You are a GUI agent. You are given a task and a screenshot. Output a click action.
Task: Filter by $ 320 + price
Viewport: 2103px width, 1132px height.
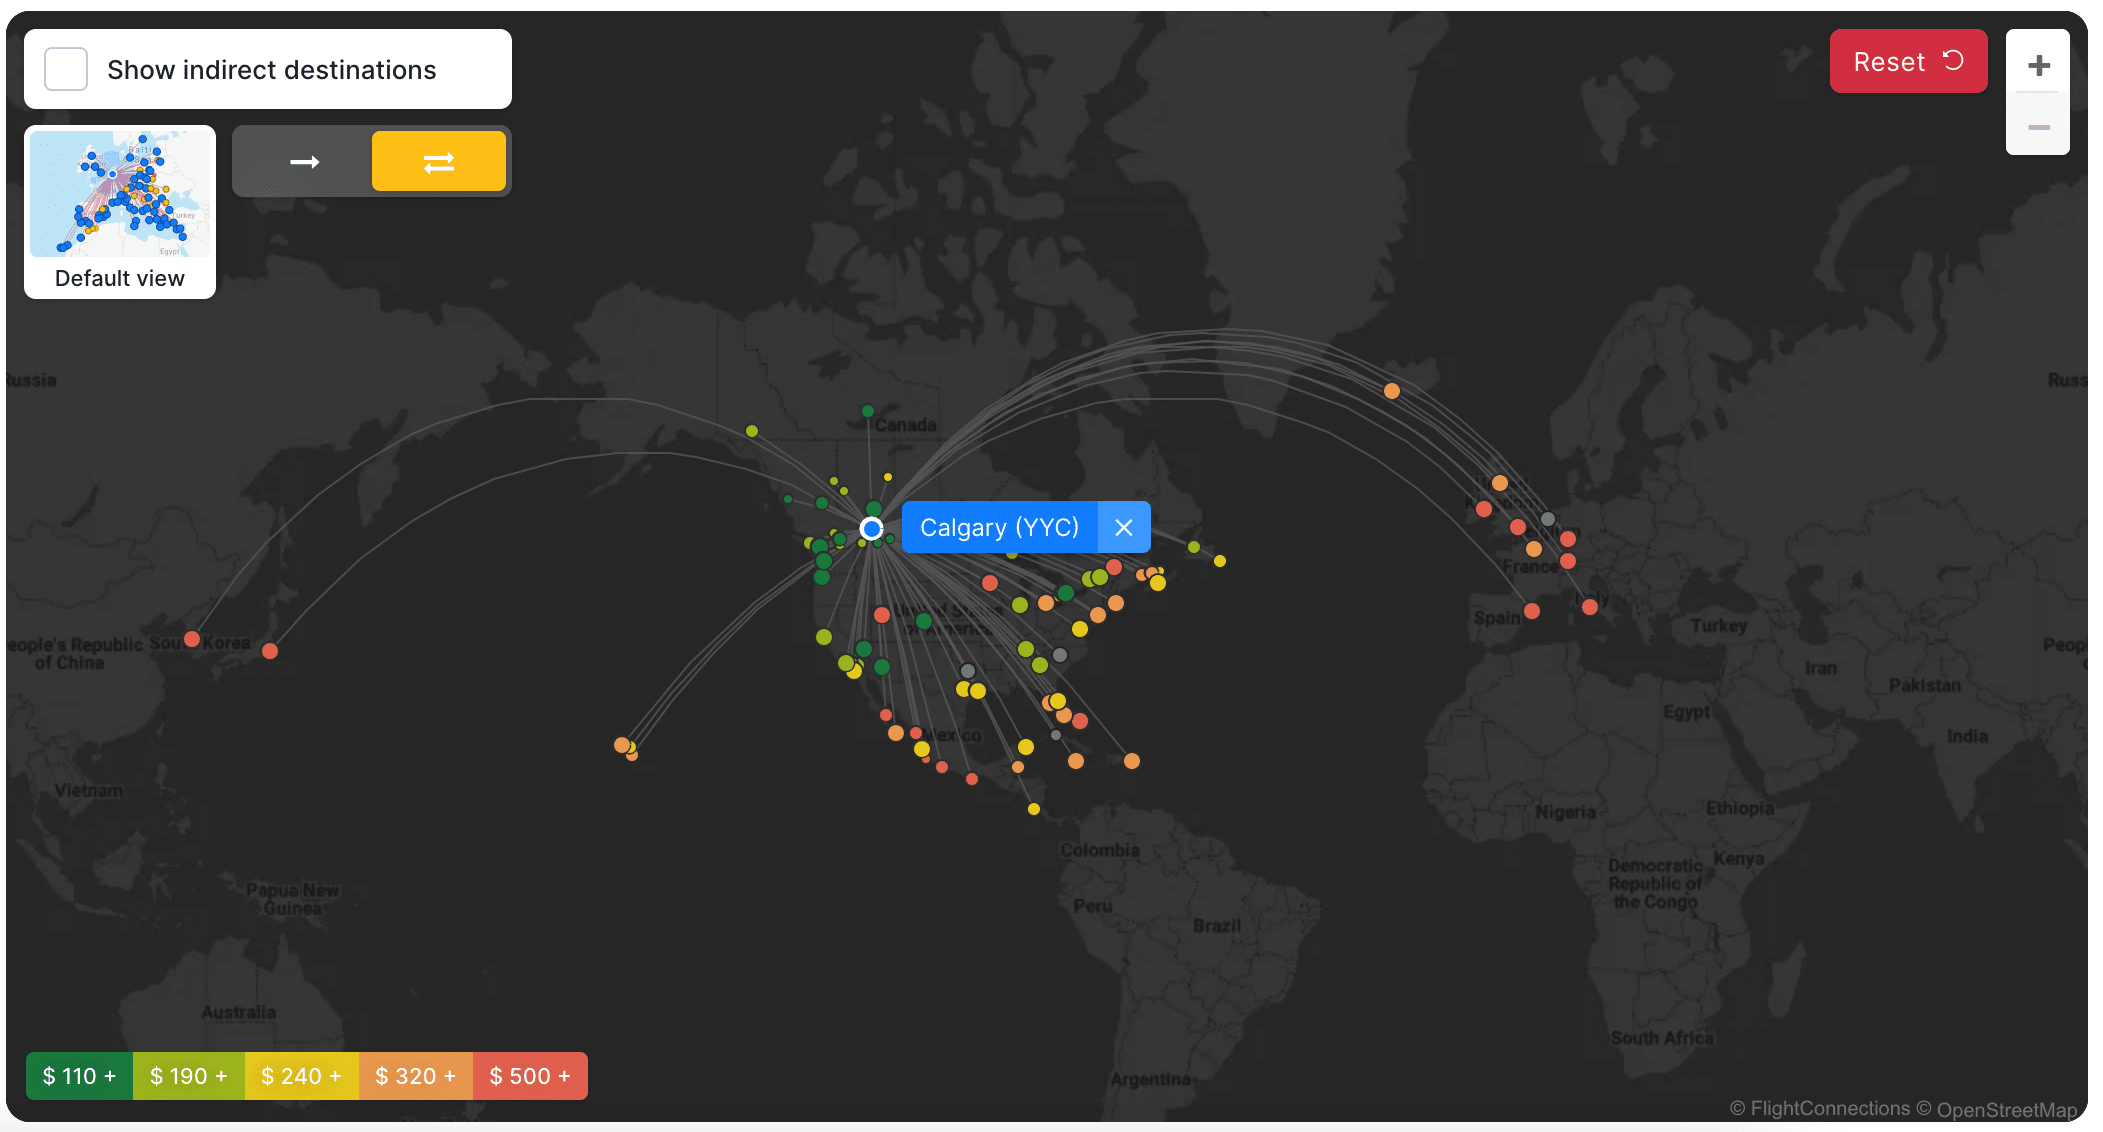tap(415, 1076)
